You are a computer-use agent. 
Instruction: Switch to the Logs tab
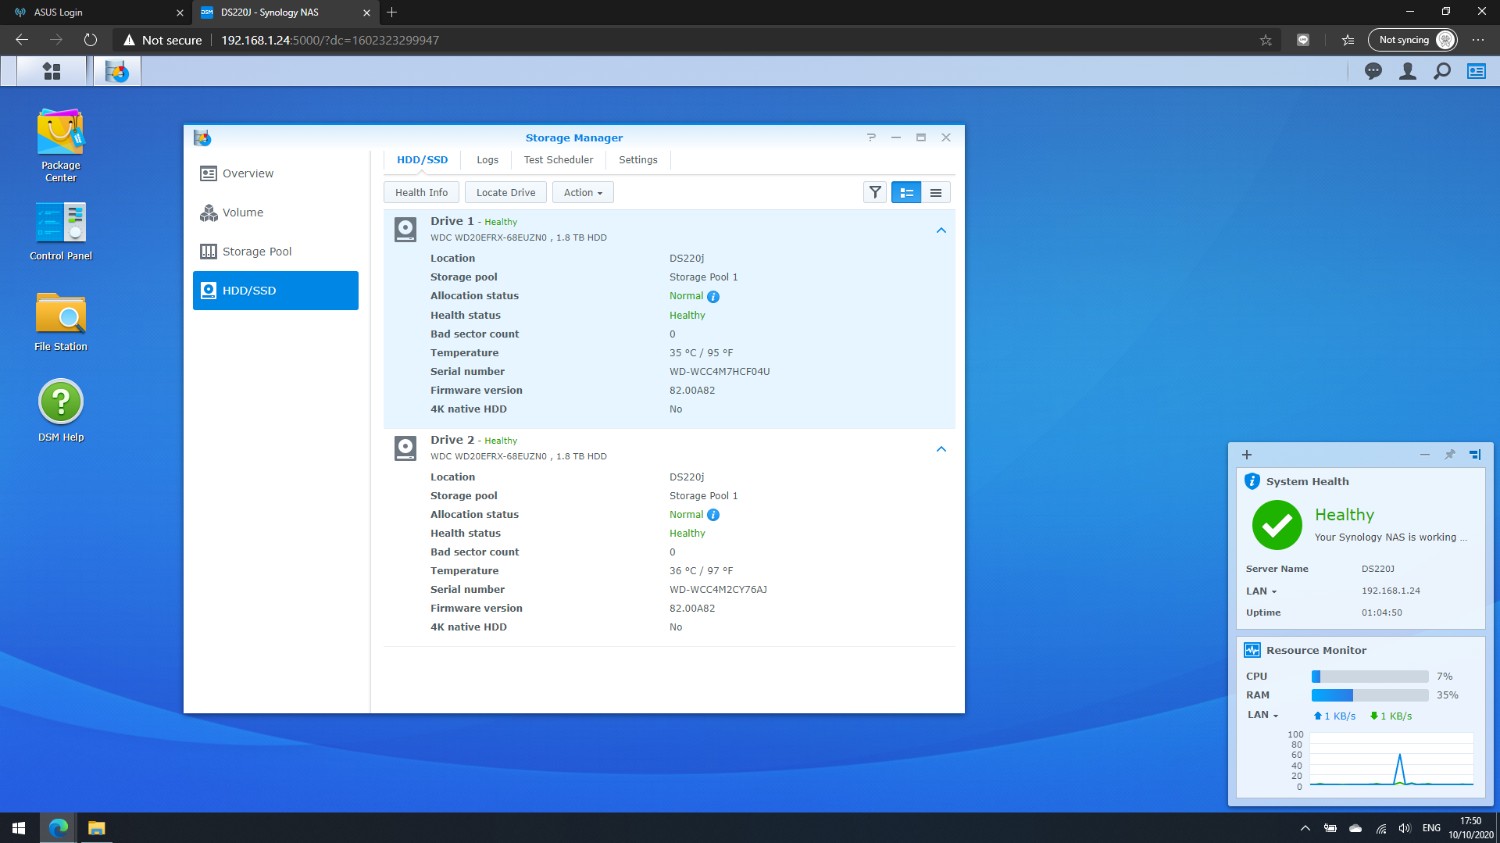tap(487, 160)
